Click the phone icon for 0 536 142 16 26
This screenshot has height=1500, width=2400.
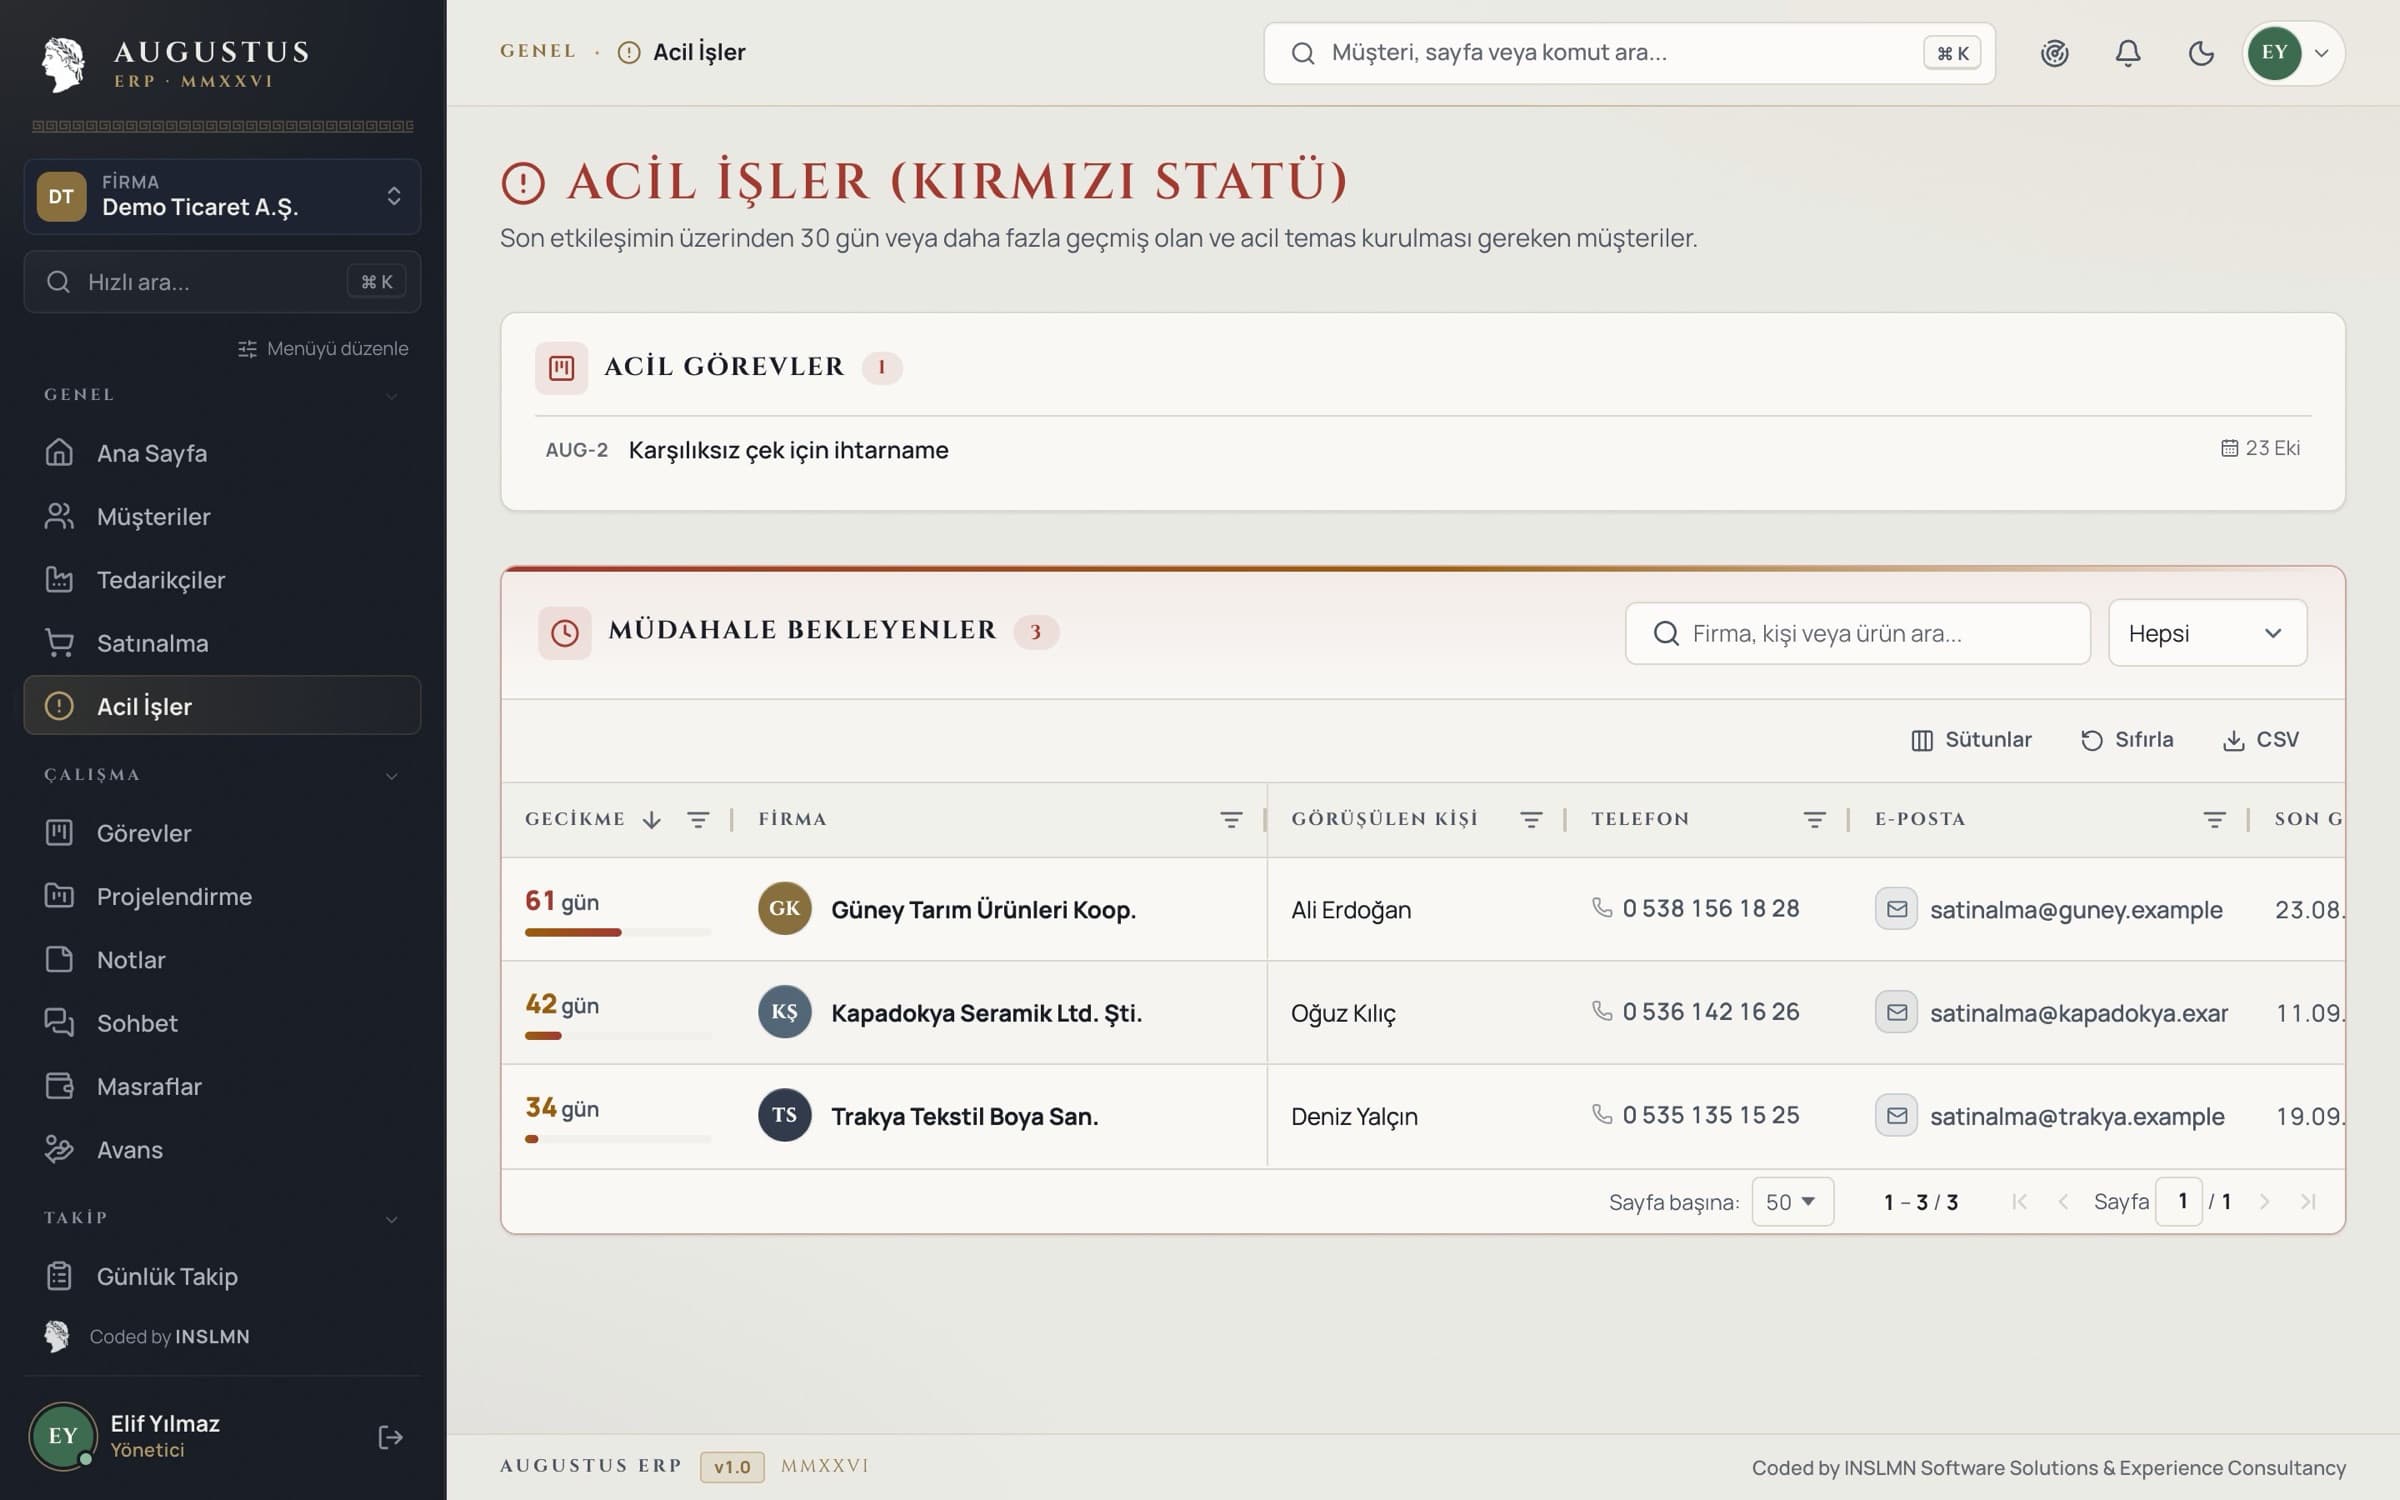click(x=1602, y=1011)
